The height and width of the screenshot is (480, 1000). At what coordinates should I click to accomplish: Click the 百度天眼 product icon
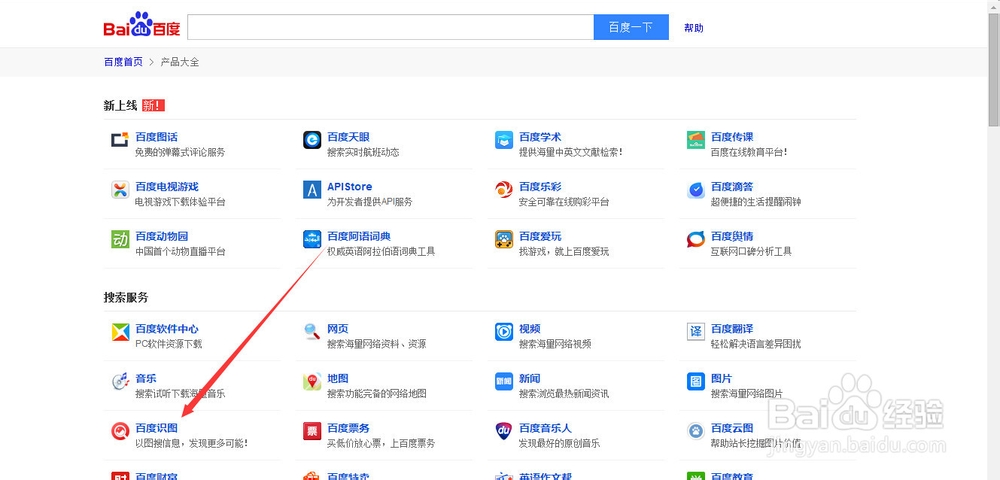tap(312, 140)
